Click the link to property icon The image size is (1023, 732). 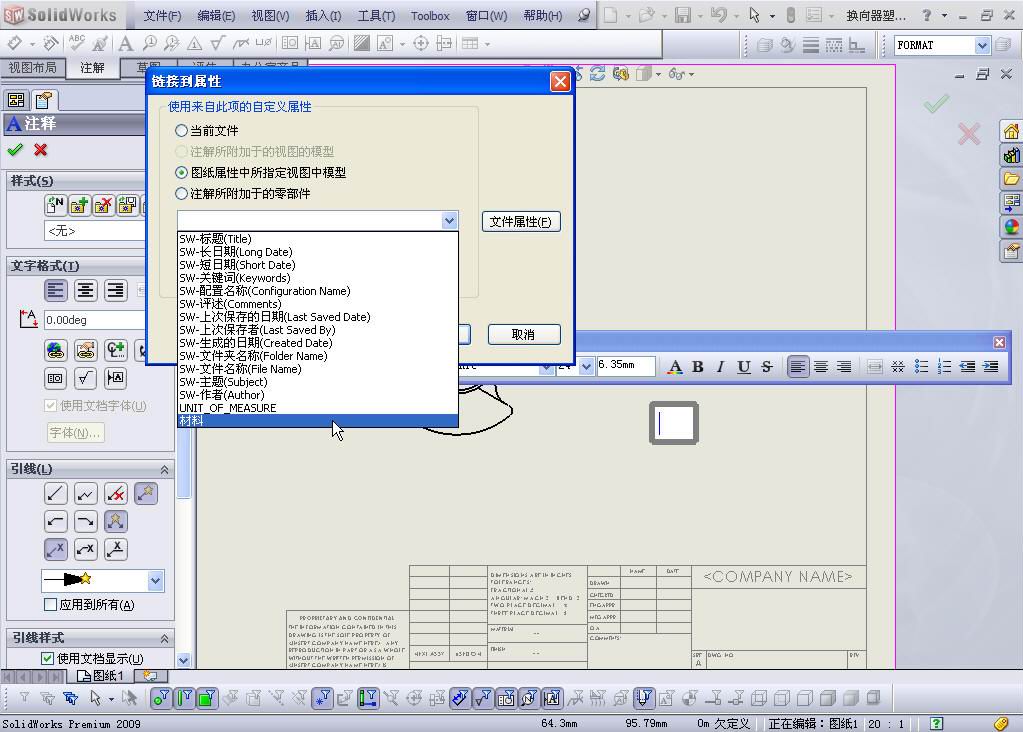coord(85,350)
